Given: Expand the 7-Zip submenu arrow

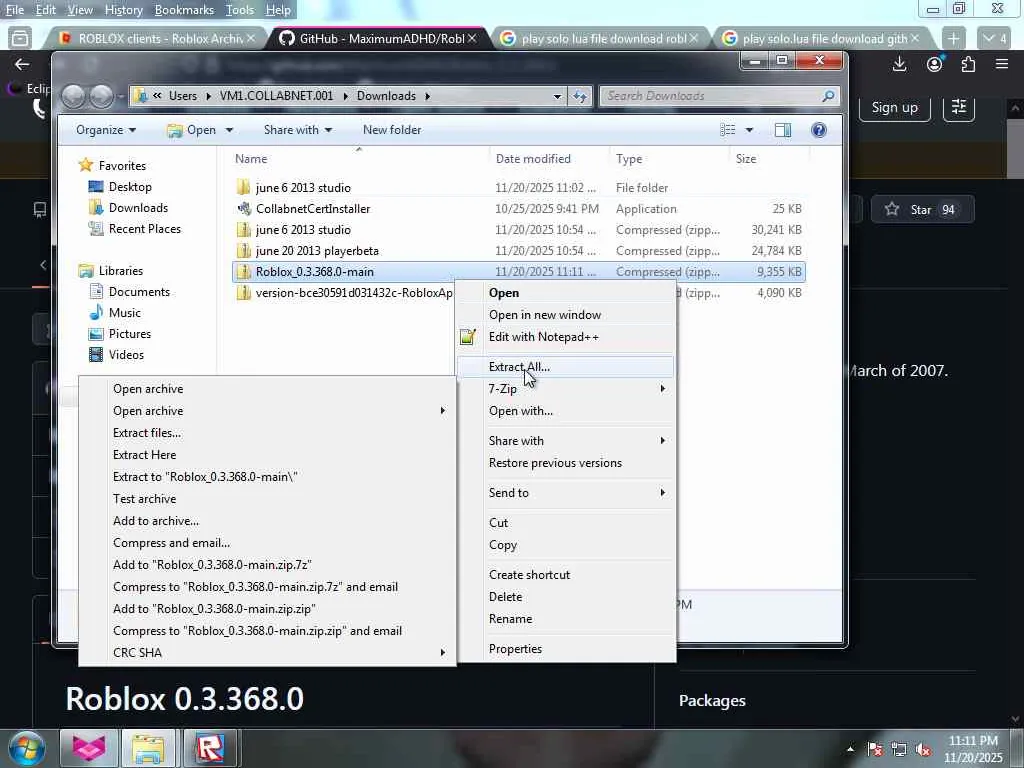Looking at the screenshot, I should pos(663,389).
